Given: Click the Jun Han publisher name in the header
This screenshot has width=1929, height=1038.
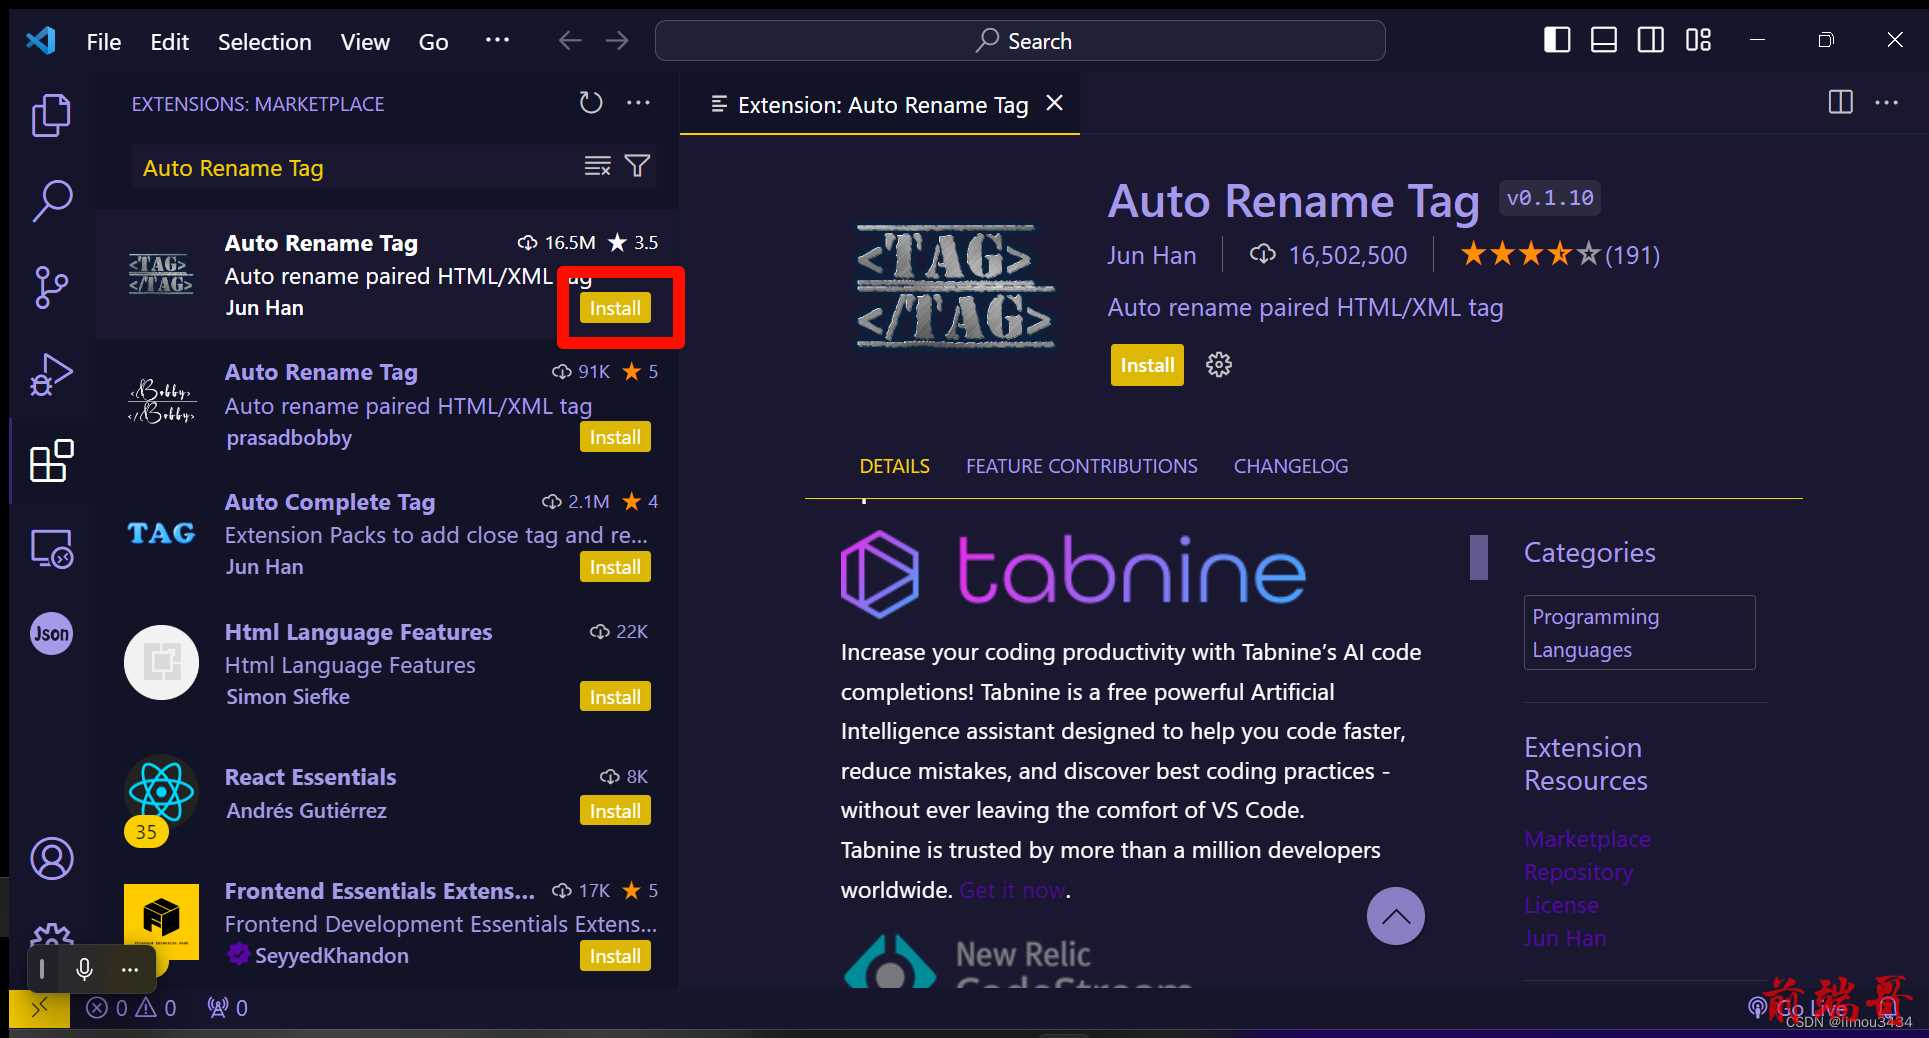Looking at the screenshot, I should click(1151, 255).
